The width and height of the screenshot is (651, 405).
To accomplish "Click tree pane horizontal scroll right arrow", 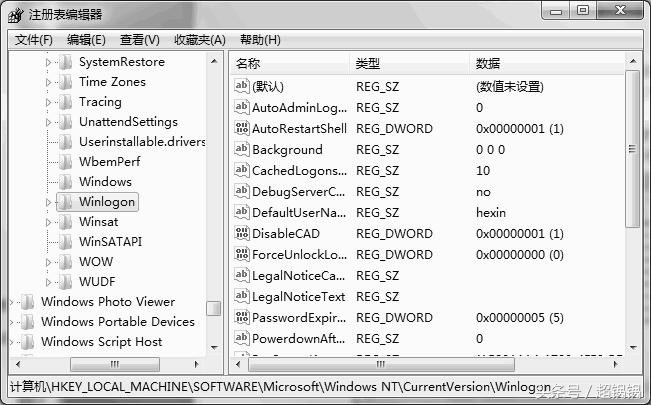I will (197, 364).
